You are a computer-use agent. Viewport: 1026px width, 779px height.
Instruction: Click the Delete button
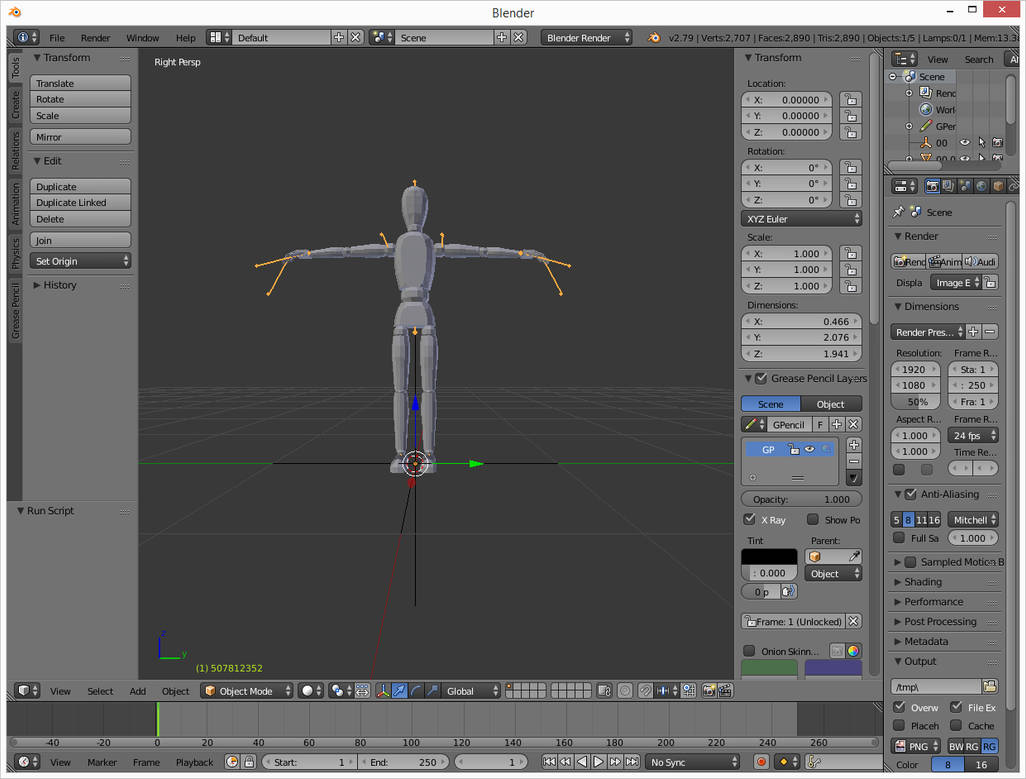click(x=80, y=218)
